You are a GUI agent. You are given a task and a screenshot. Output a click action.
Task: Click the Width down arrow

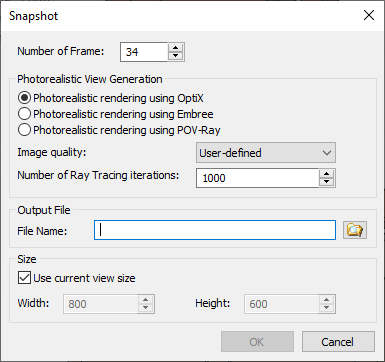click(146, 308)
